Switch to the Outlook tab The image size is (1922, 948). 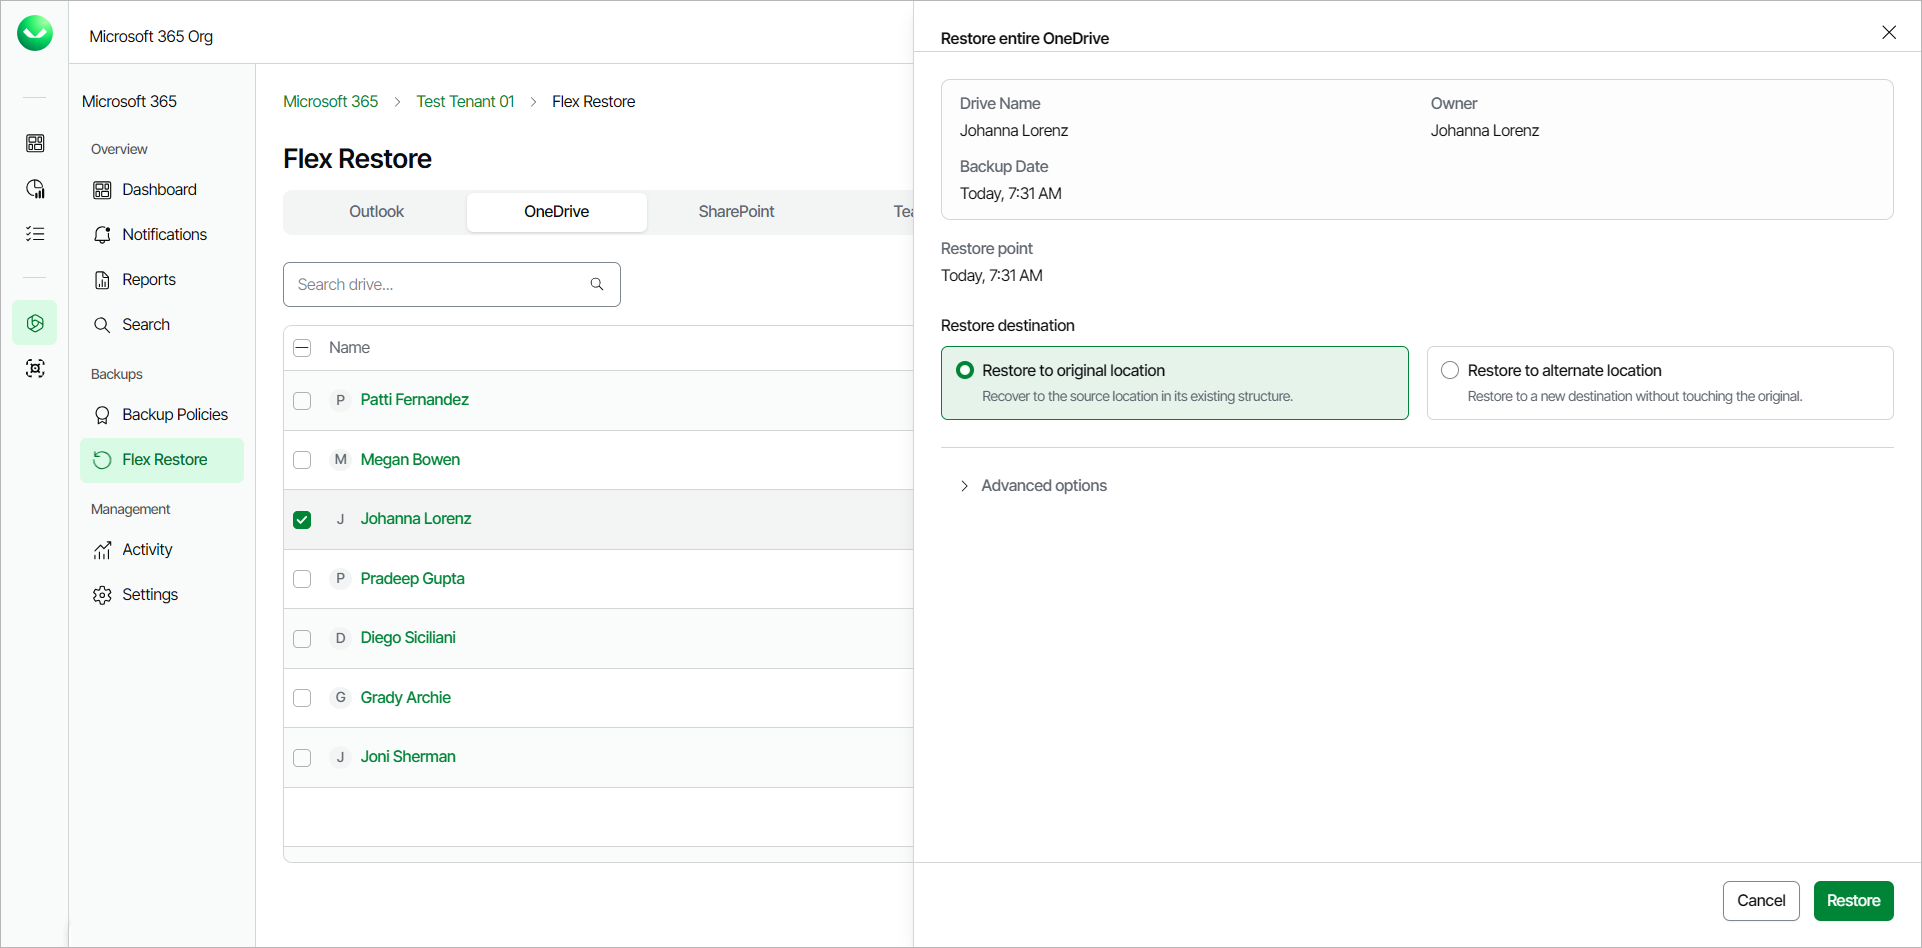tap(377, 212)
